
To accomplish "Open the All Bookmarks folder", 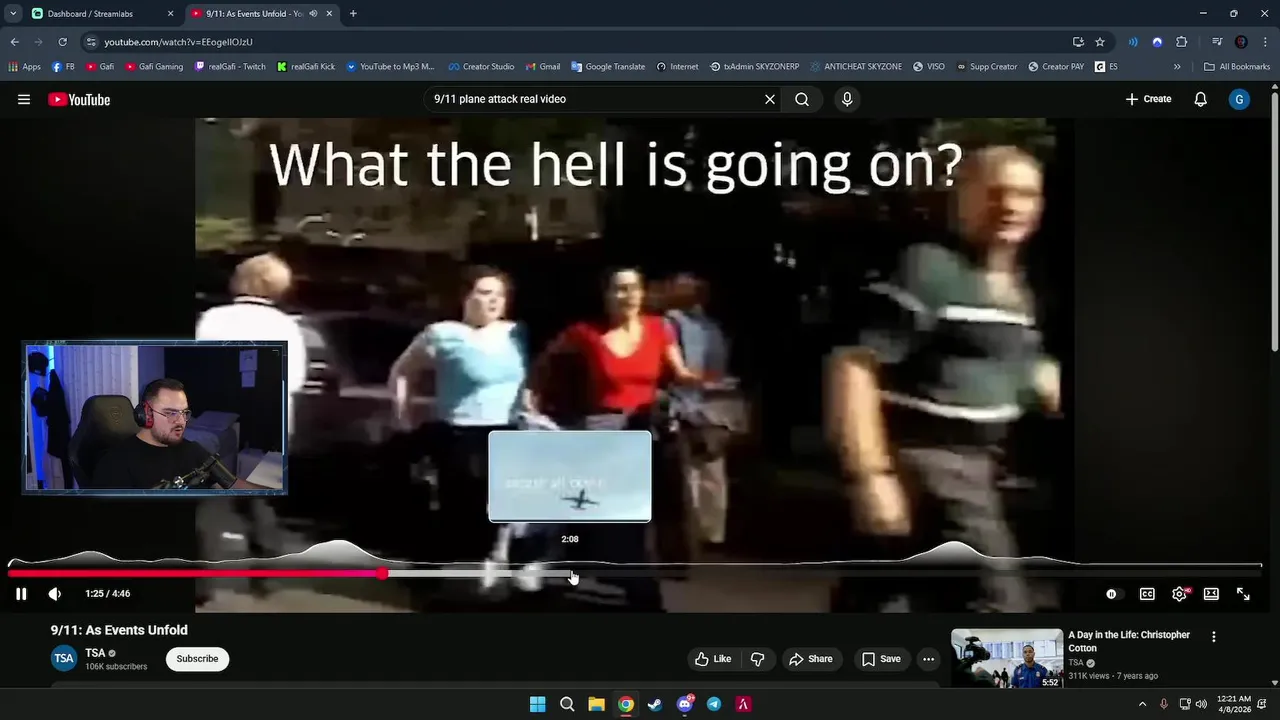I will [1237, 67].
